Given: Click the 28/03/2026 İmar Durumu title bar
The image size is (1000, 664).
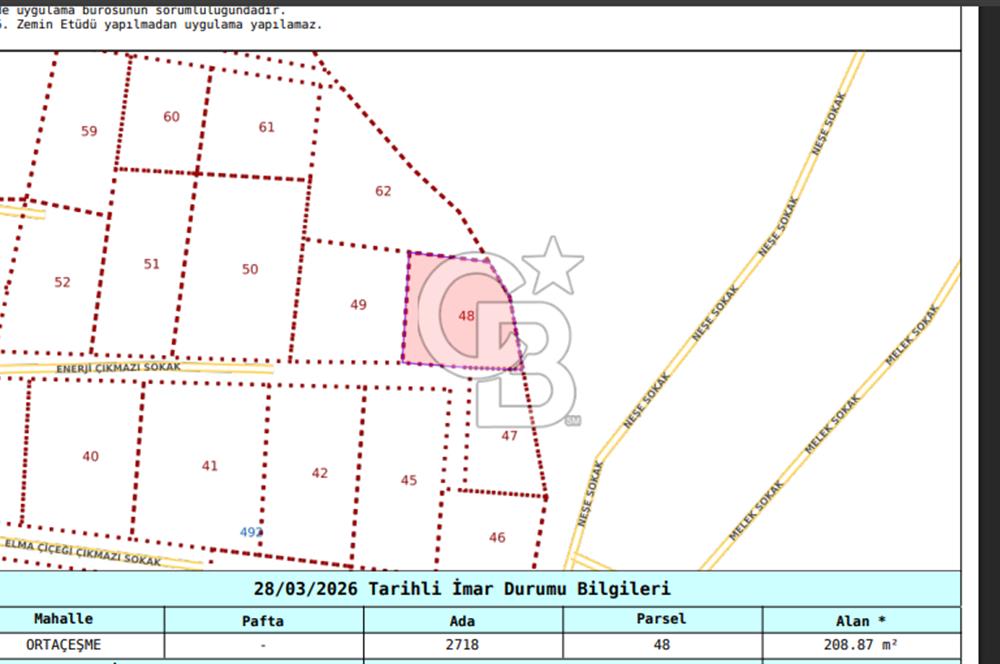Looking at the screenshot, I should pyautogui.click(x=465, y=590).
